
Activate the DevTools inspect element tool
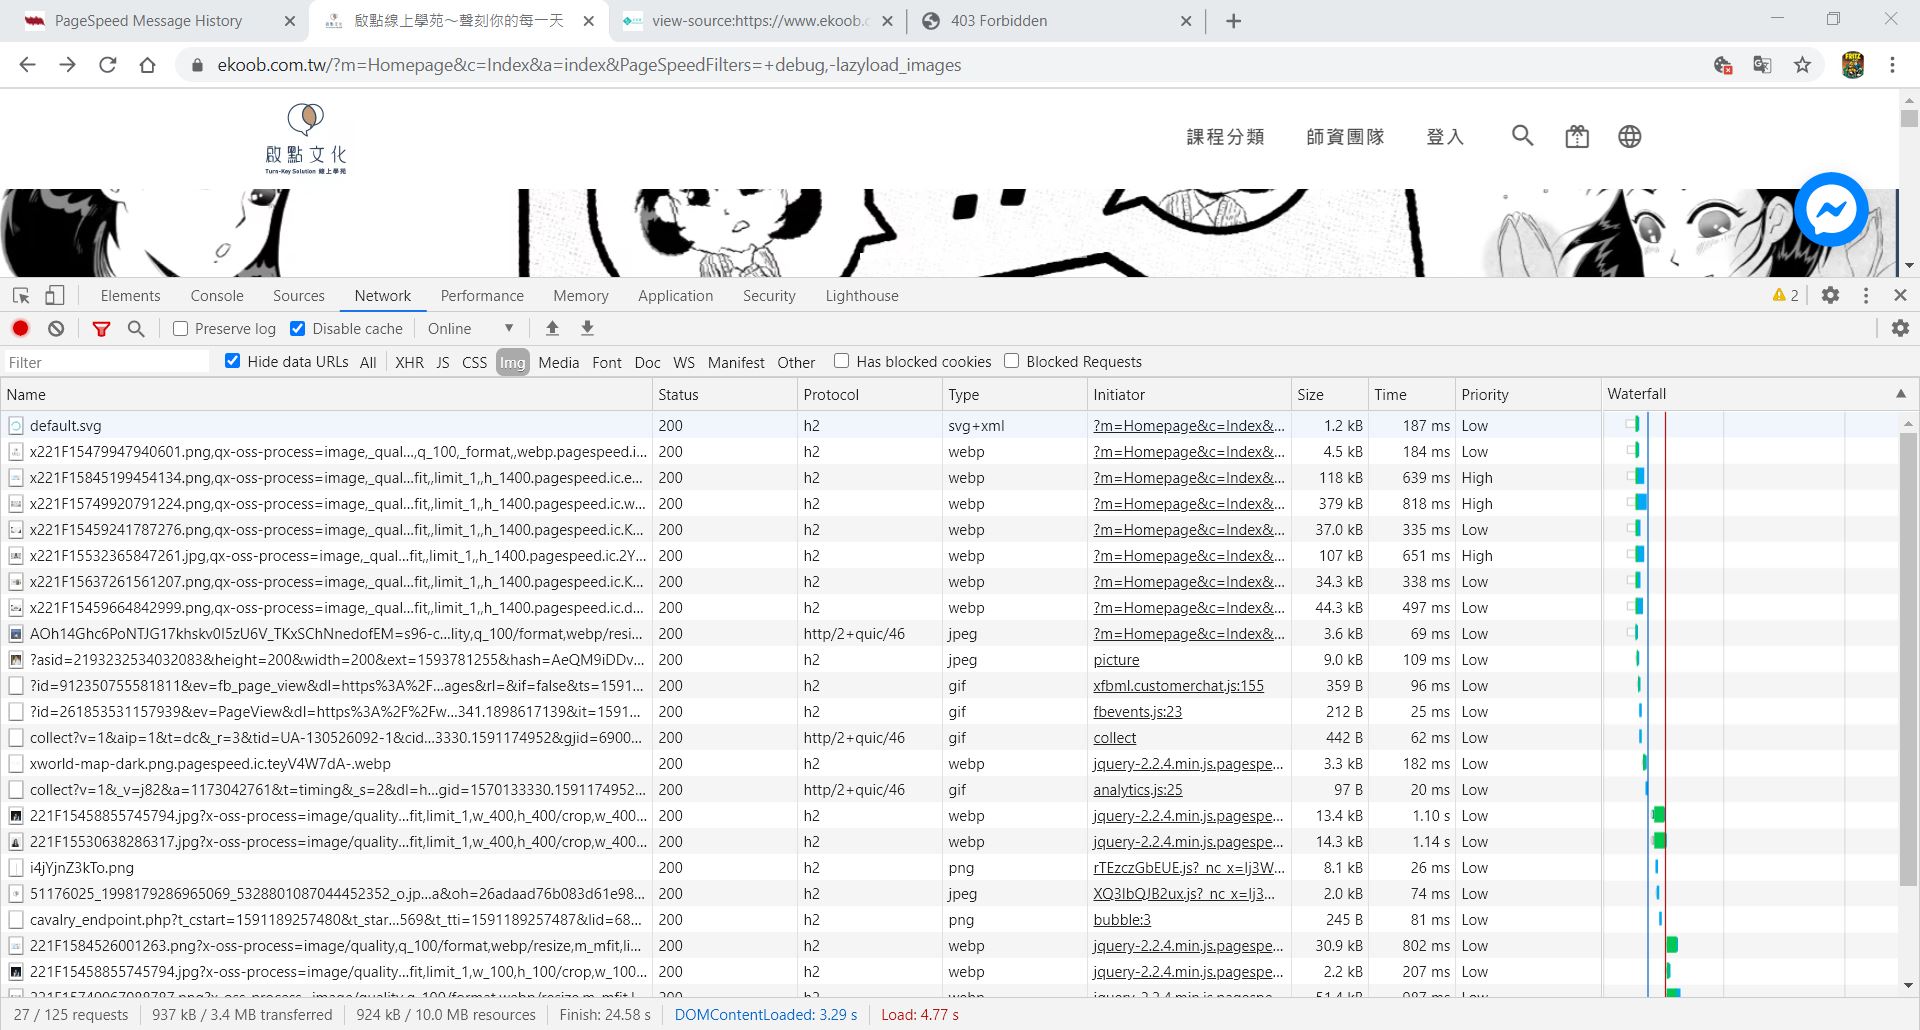pos(21,296)
